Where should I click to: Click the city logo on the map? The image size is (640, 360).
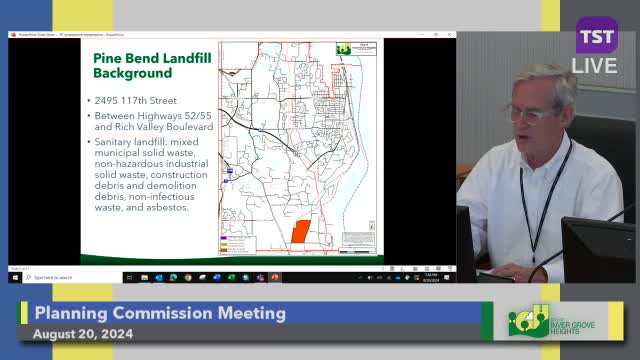tap(343, 49)
